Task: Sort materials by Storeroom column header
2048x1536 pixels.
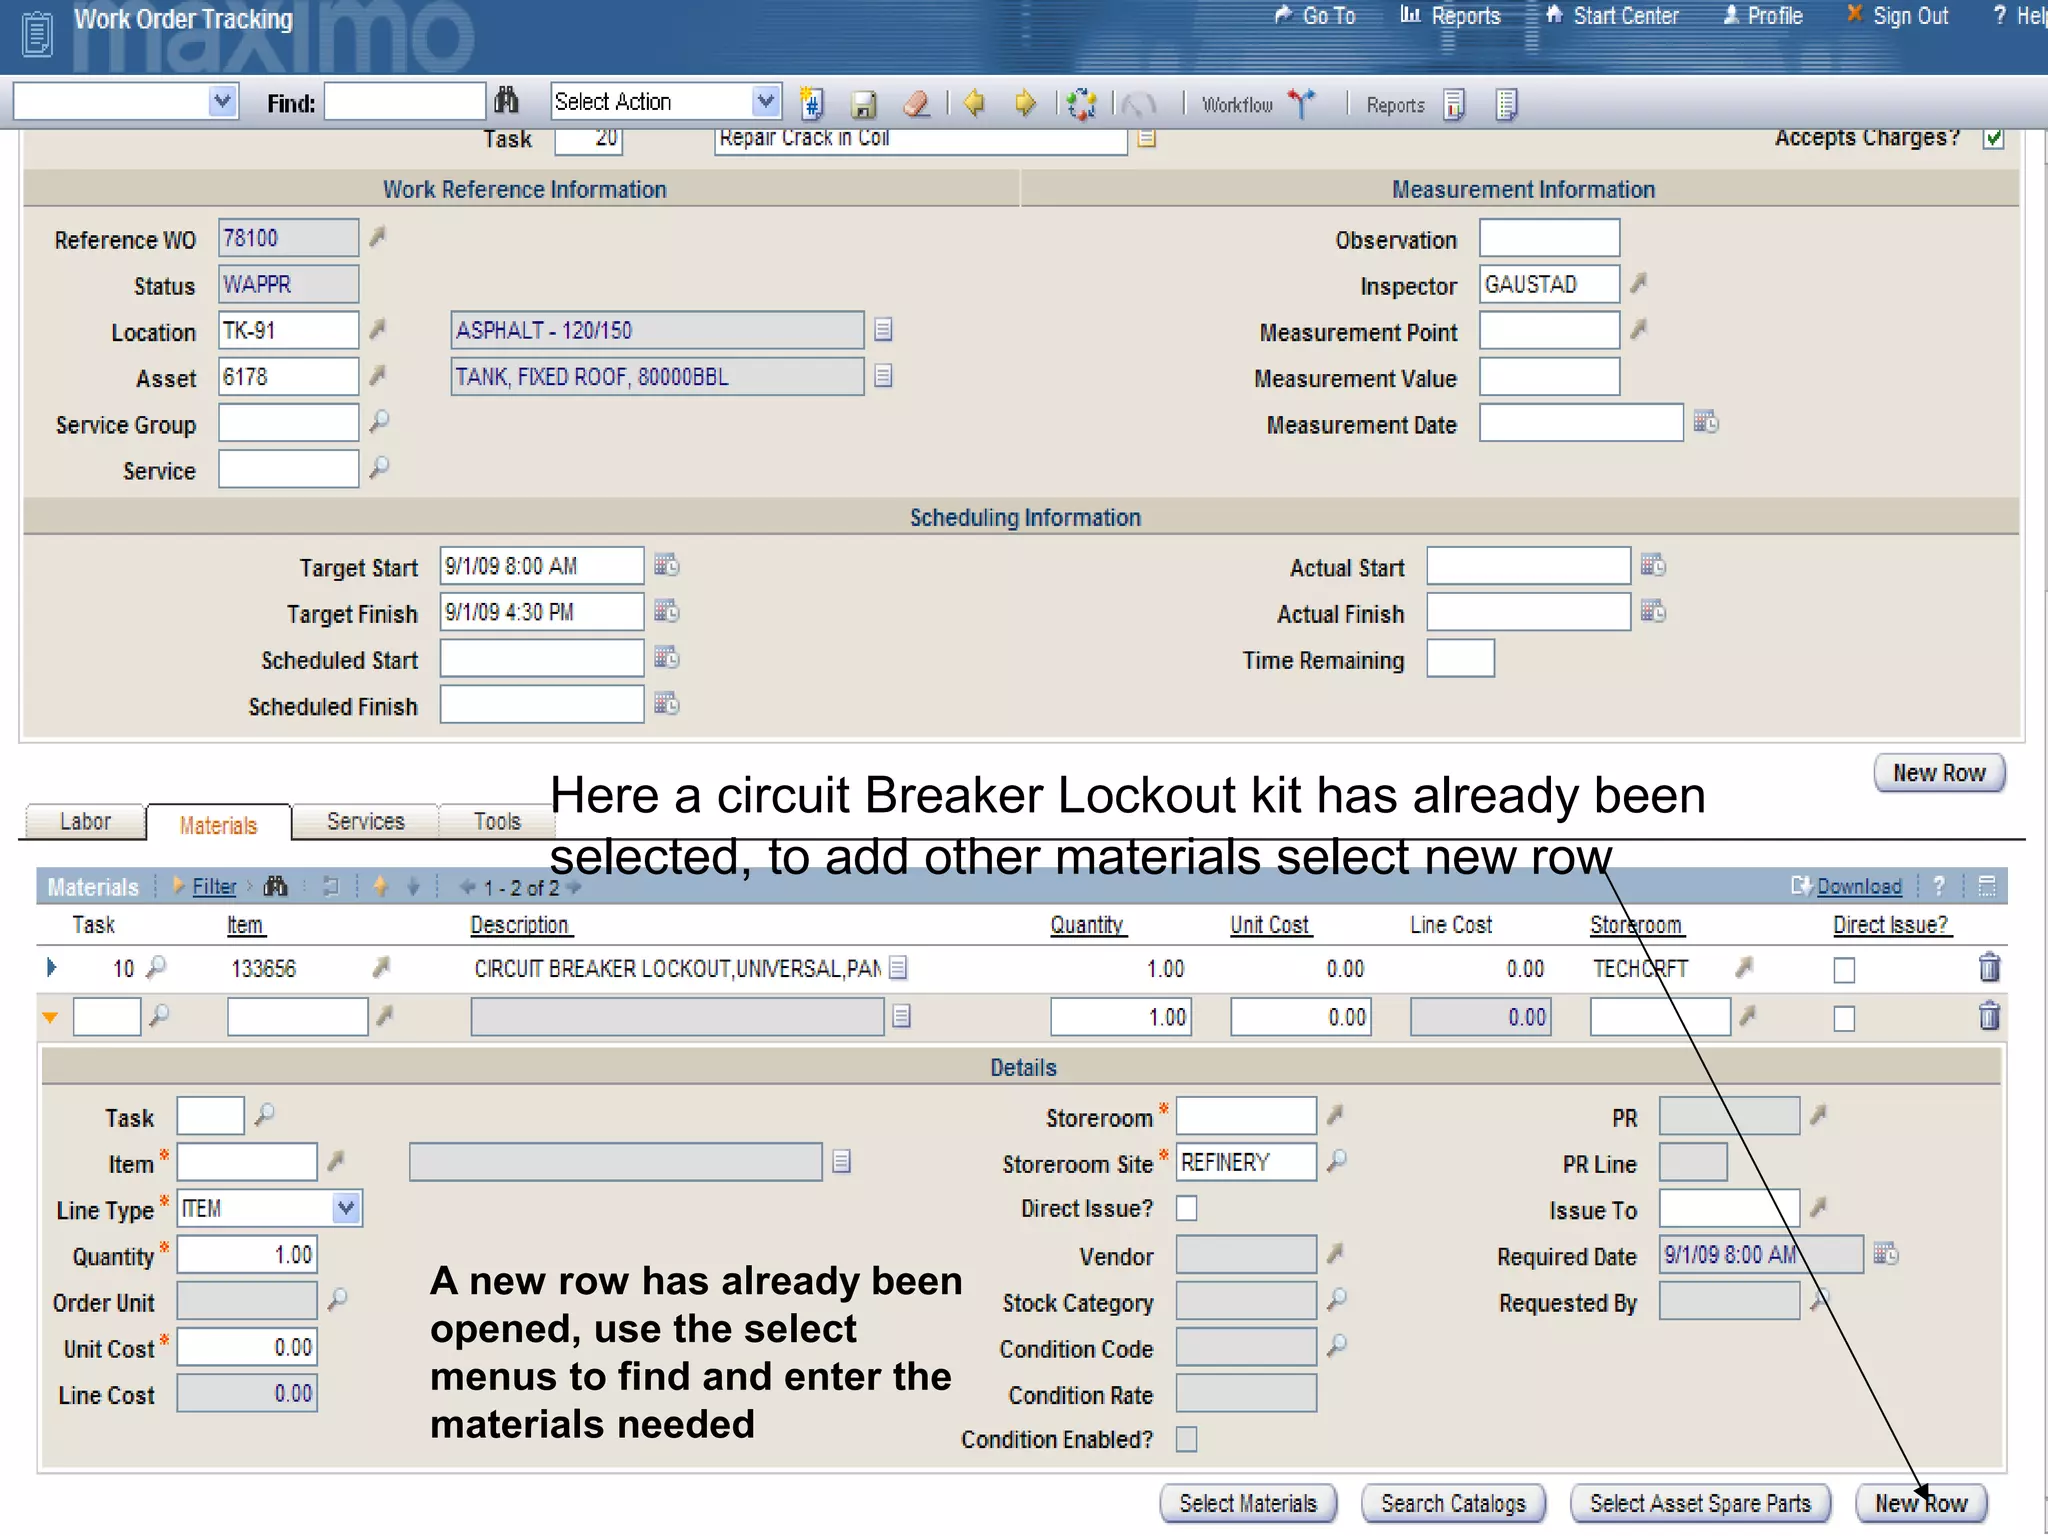Action: point(1636,925)
